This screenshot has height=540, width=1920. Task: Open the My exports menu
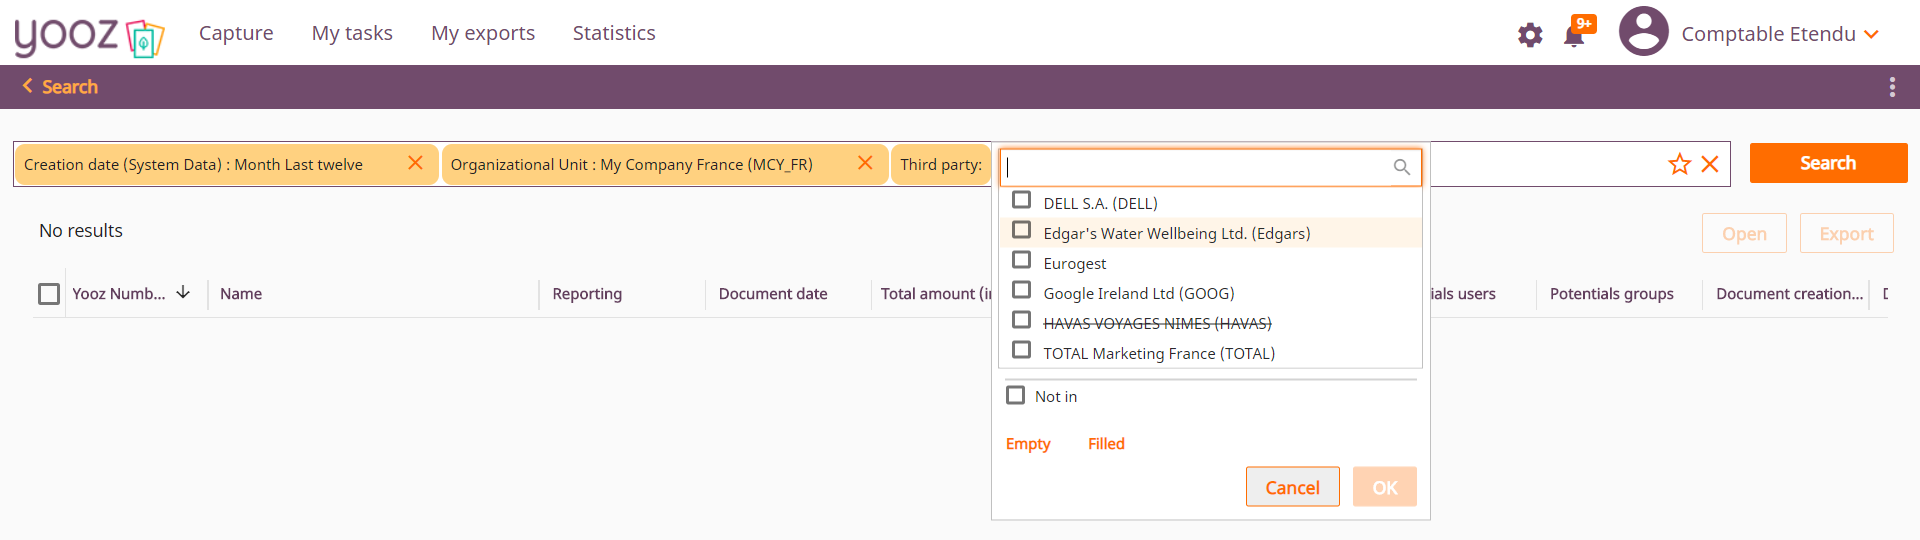(x=483, y=33)
